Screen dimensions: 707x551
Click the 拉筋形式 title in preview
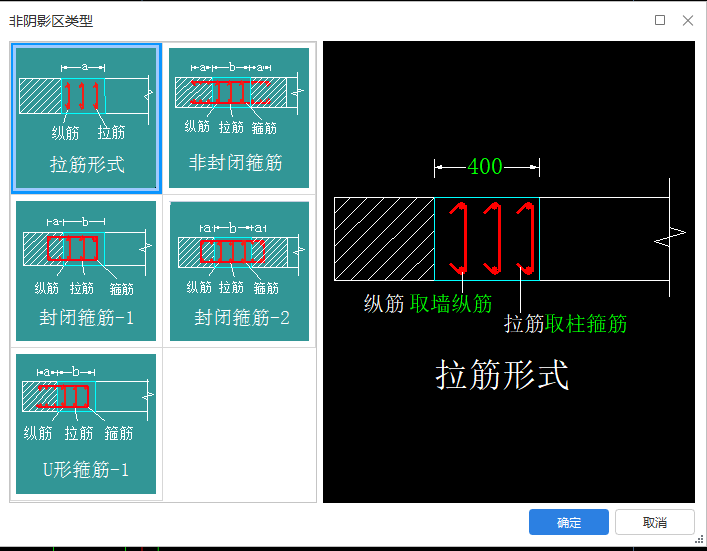click(501, 375)
